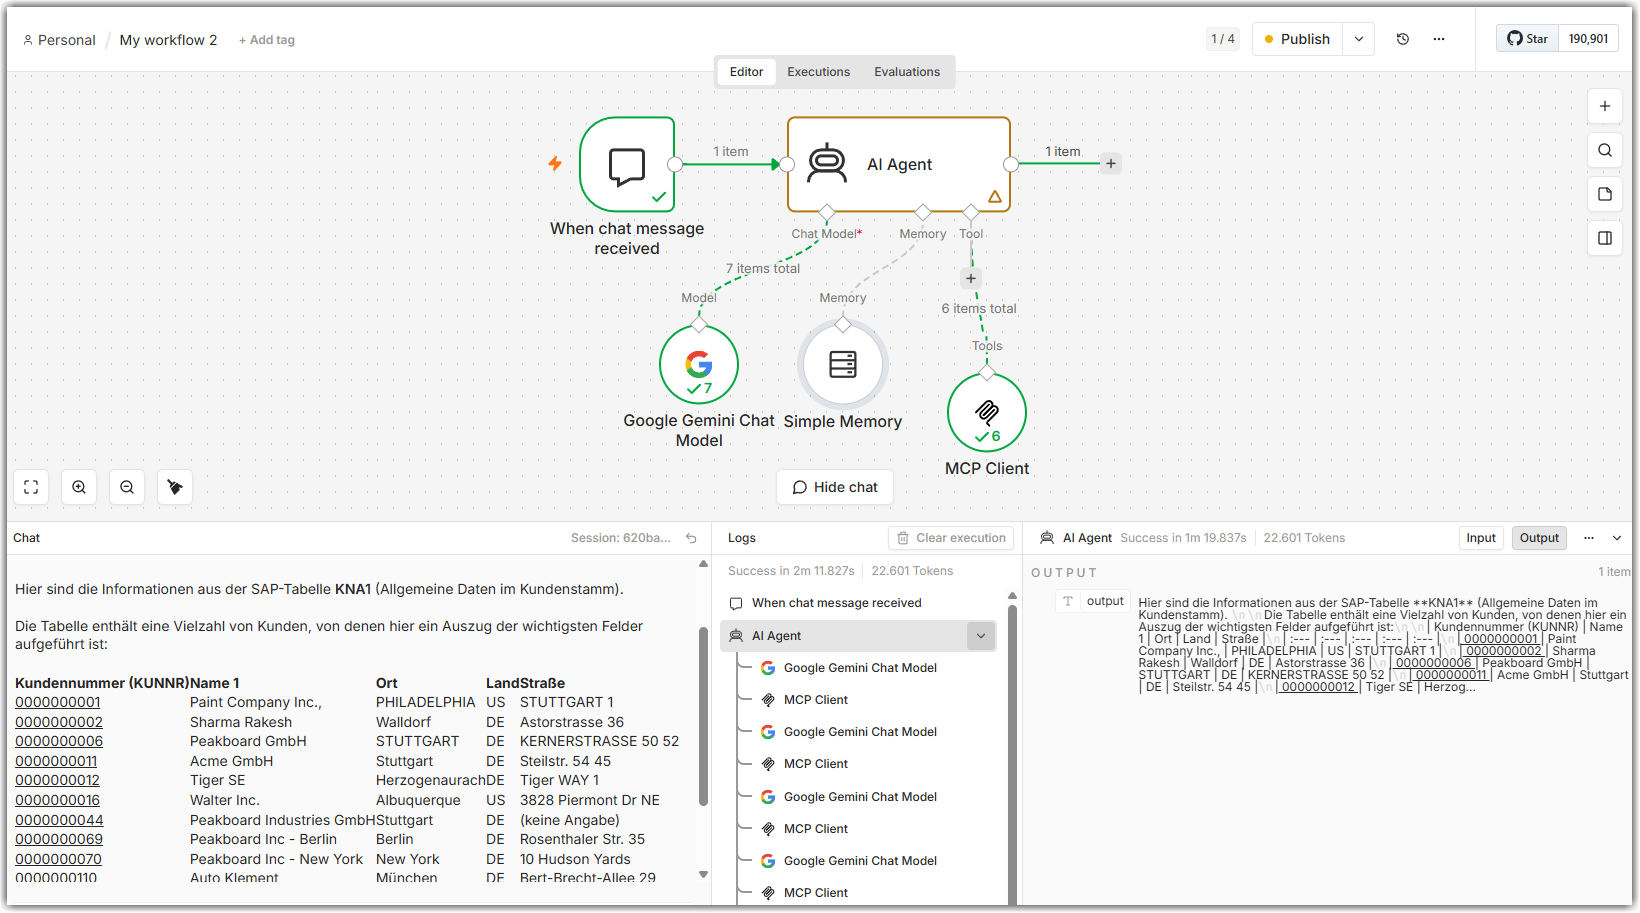Screen dimensions: 1640x913
Task: Open output panel more options ellipsis
Action: click(1589, 538)
